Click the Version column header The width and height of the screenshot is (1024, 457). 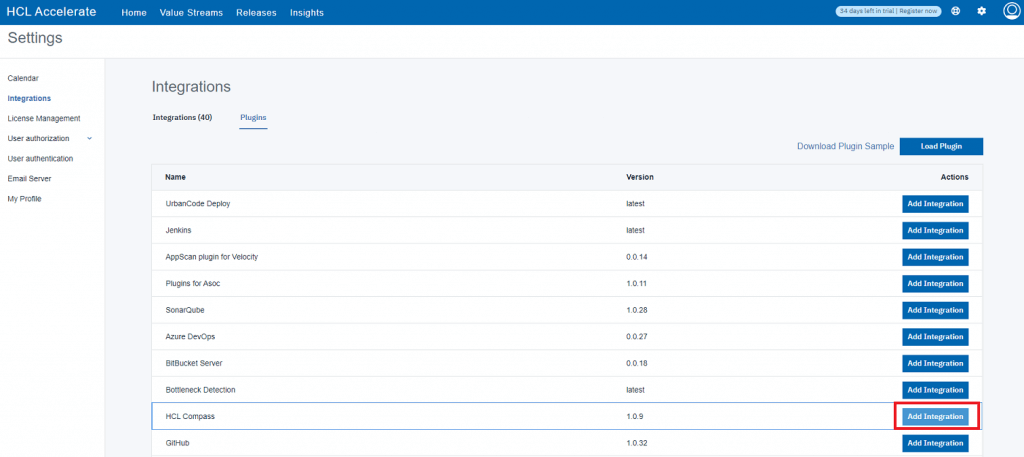pyautogui.click(x=640, y=178)
